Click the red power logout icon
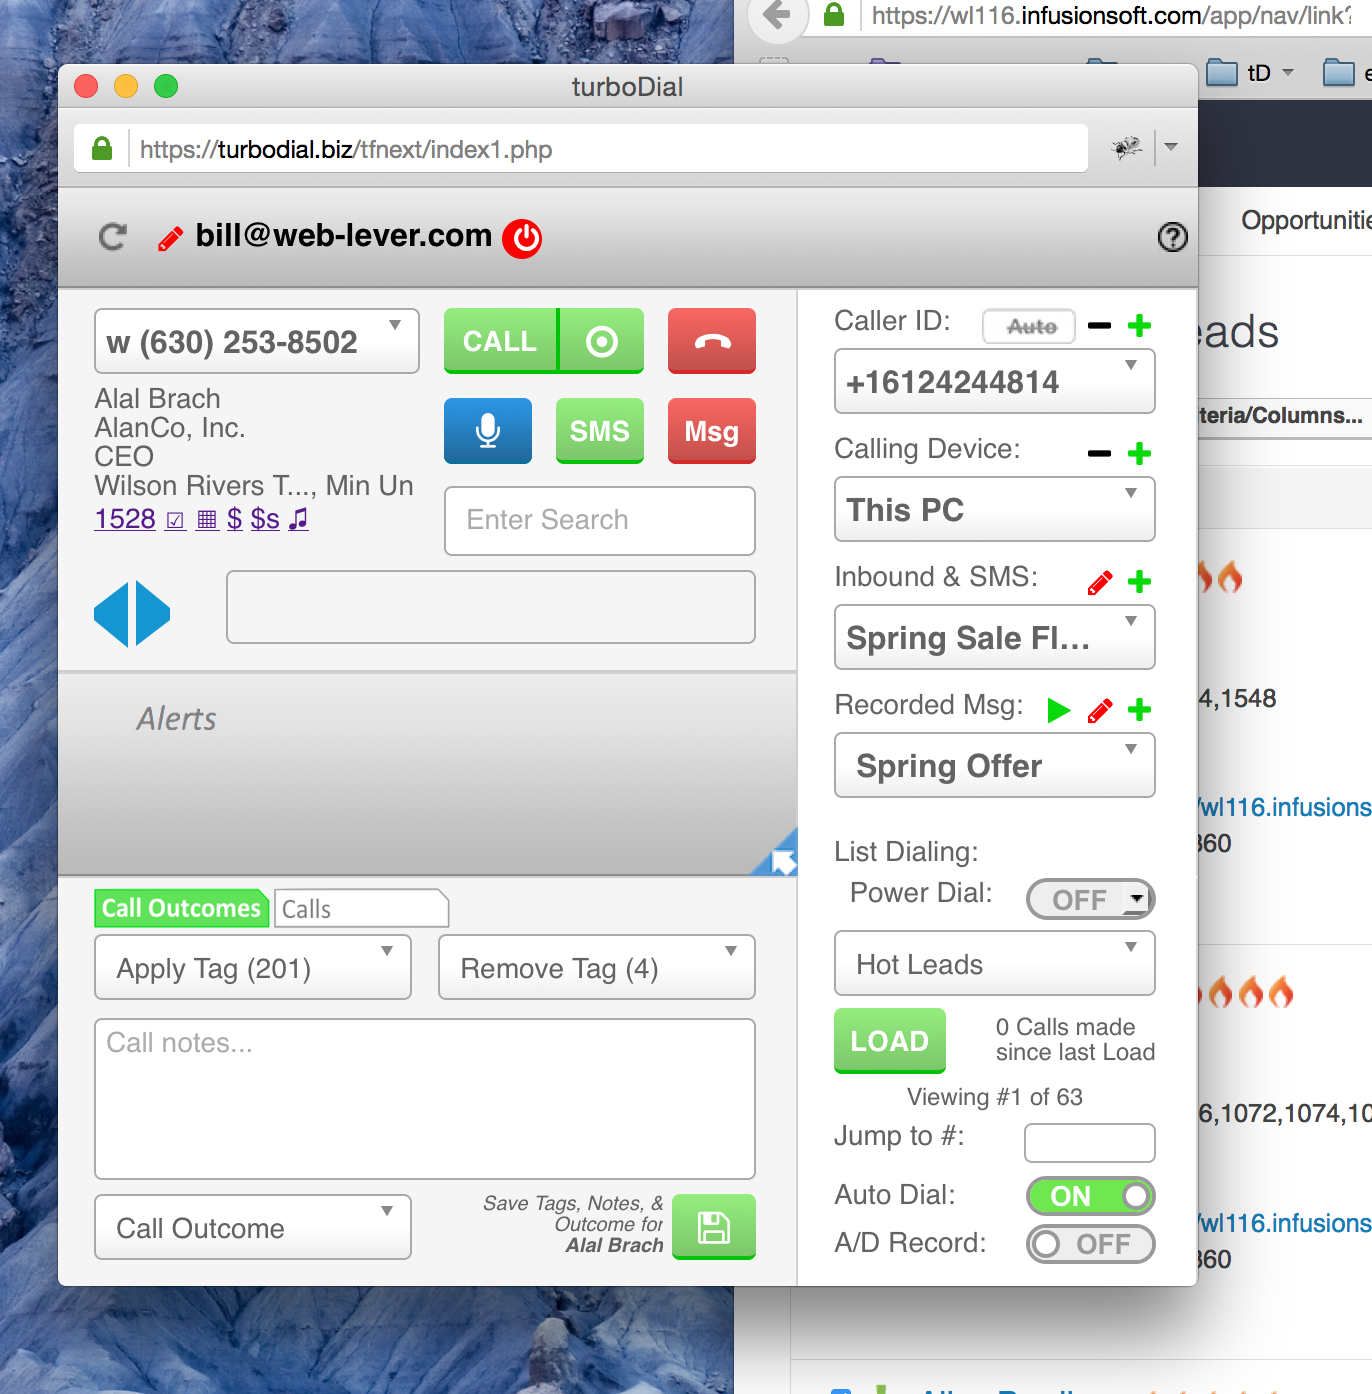This screenshot has height=1394, width=1372. pos(522,238)
